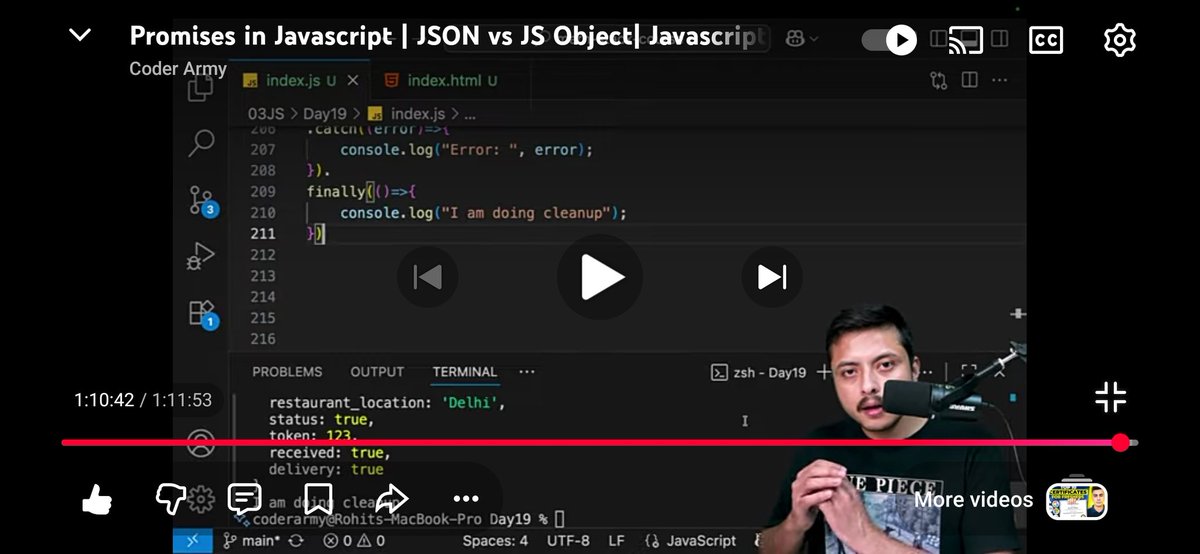Dislike the video with the thumbs down

click(171, 497)
